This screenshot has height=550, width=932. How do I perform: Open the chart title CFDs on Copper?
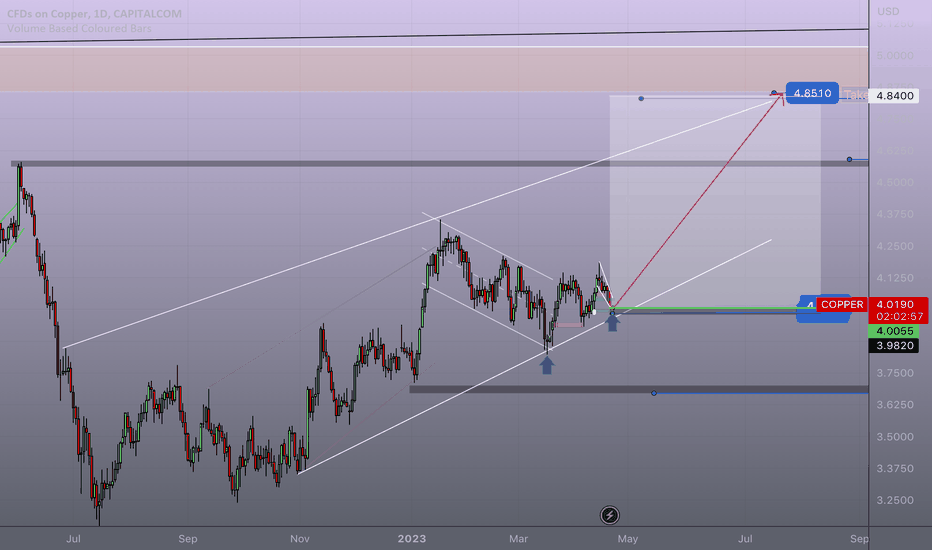tap(95, 13)
